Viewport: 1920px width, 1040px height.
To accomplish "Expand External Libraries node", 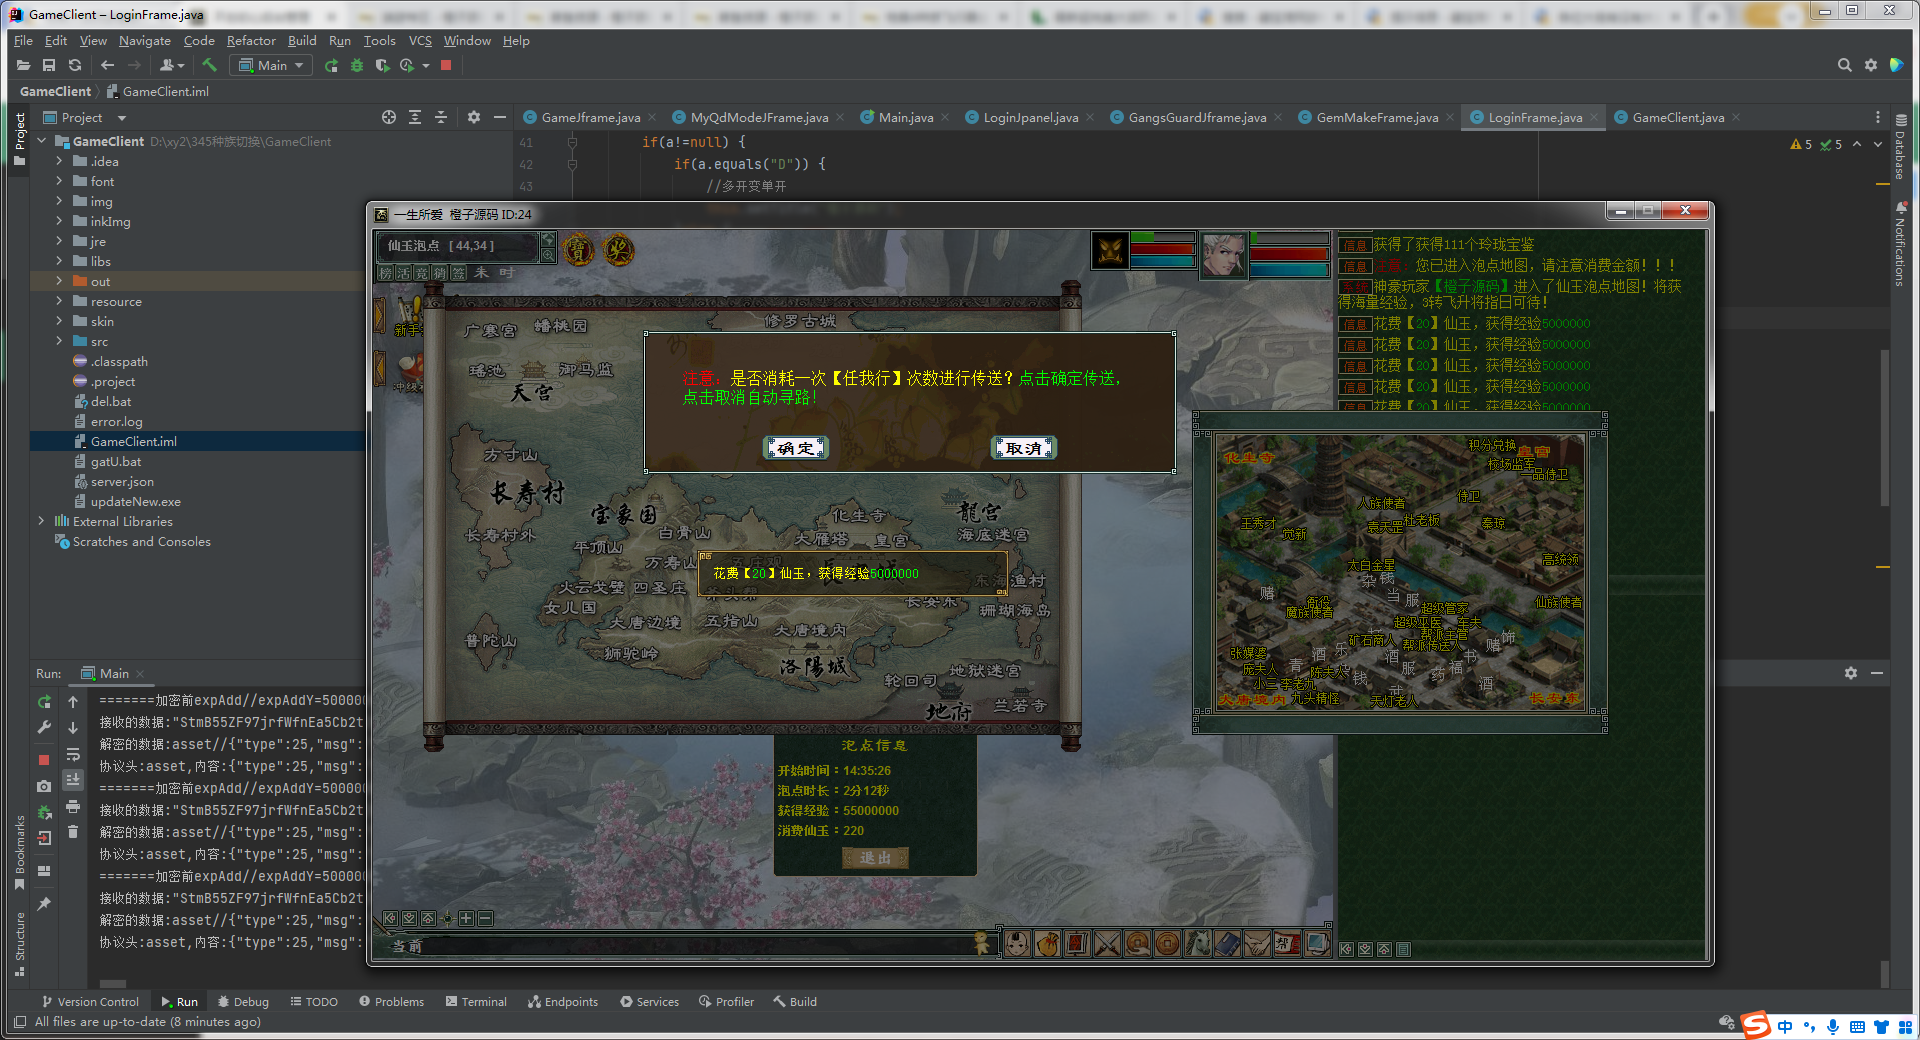I will (41, 521).
